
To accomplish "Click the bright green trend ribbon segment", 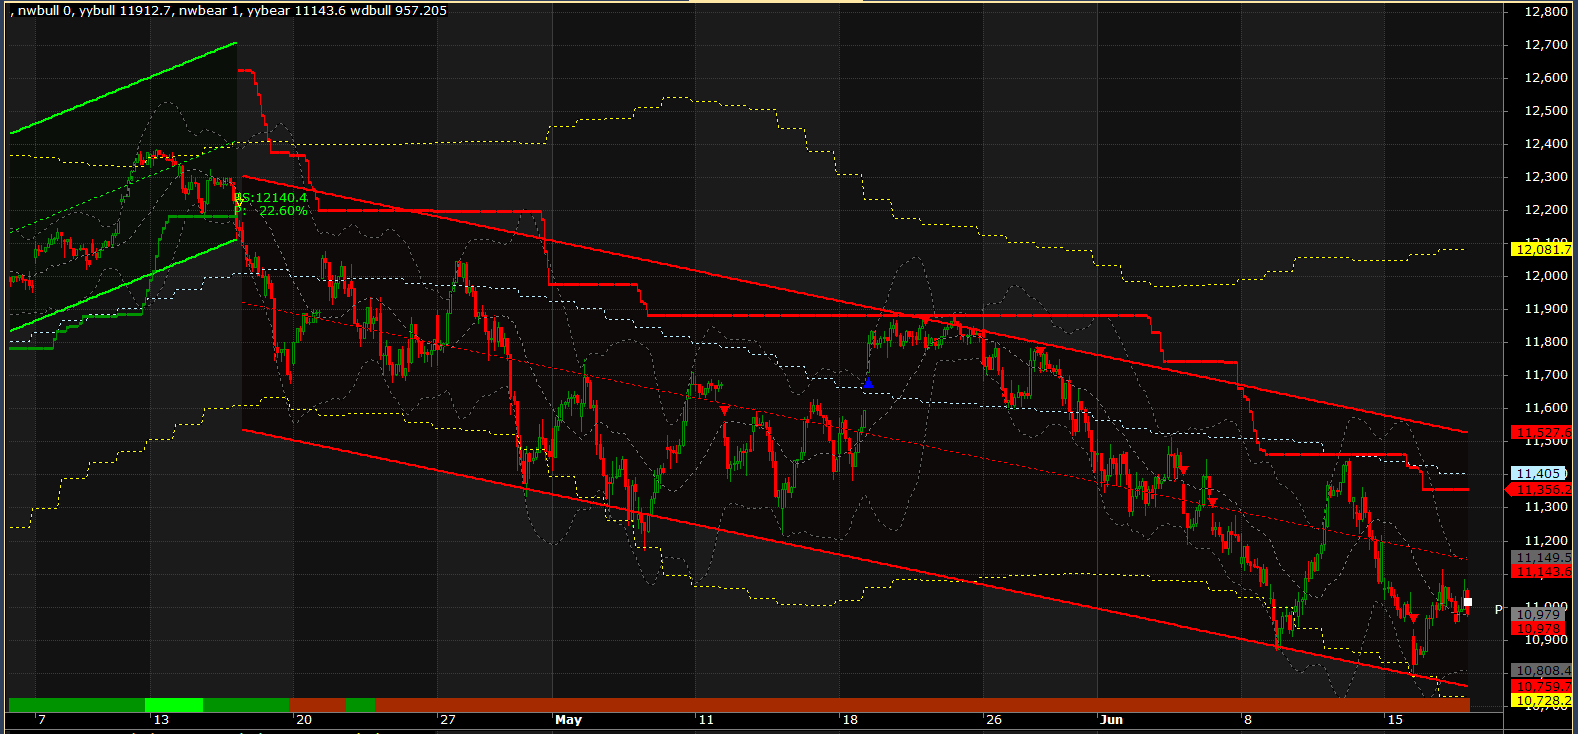I will click(x=174, y=705).
